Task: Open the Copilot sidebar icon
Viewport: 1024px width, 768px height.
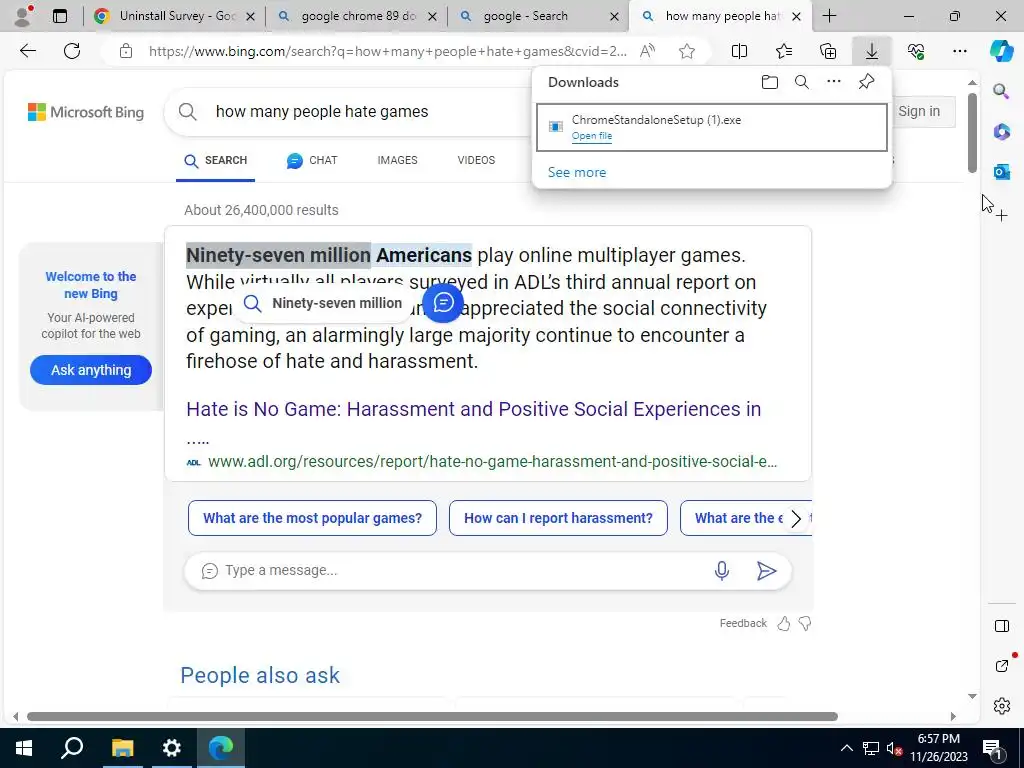Action: pos(1001,51)
